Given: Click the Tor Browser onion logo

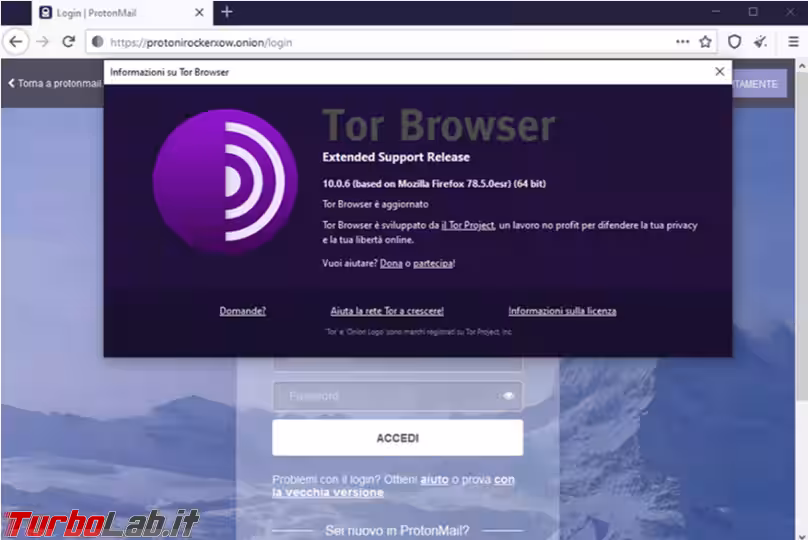Looking at the screenshot, I should click(225, 181).
